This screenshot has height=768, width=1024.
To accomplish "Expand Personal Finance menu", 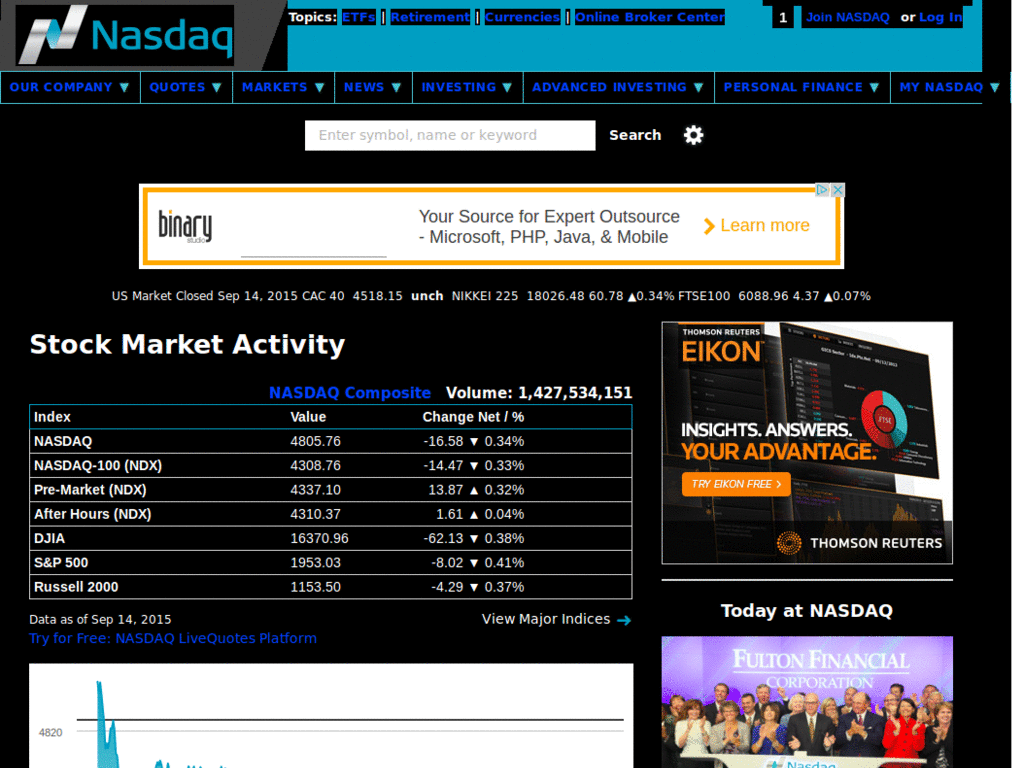I will click(802, 88).
